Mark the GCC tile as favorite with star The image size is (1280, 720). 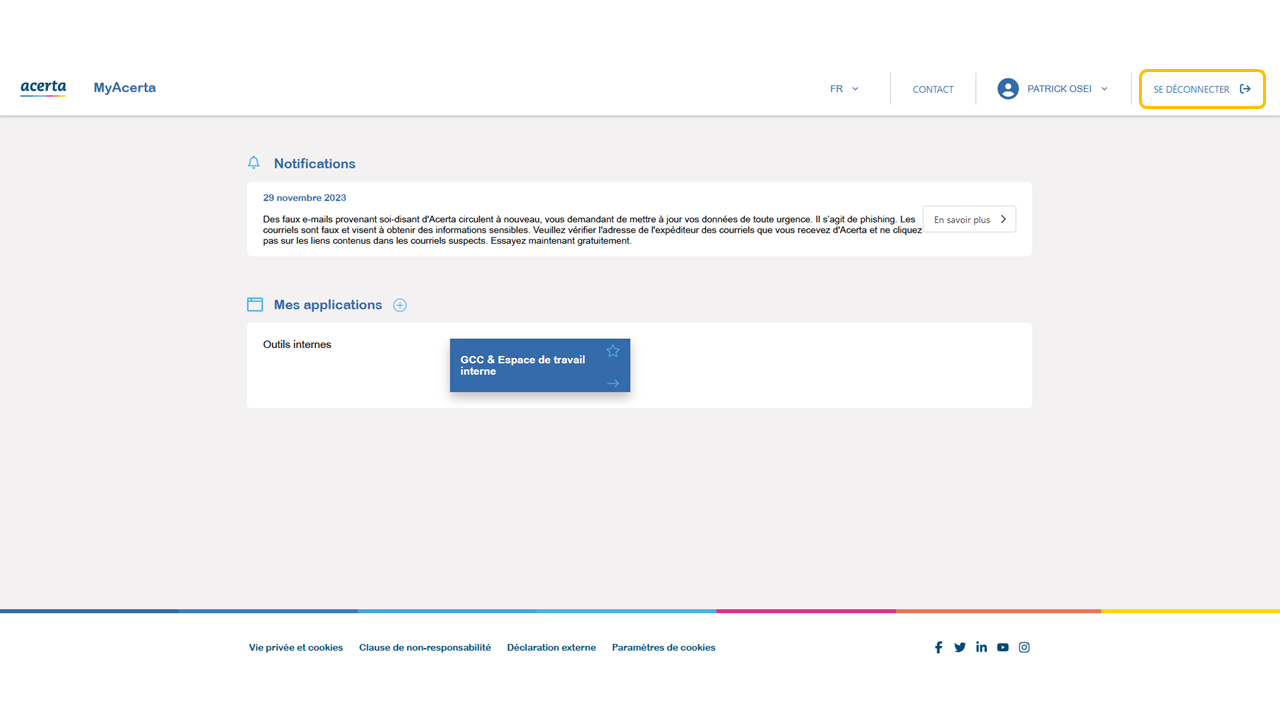(613, 351)
